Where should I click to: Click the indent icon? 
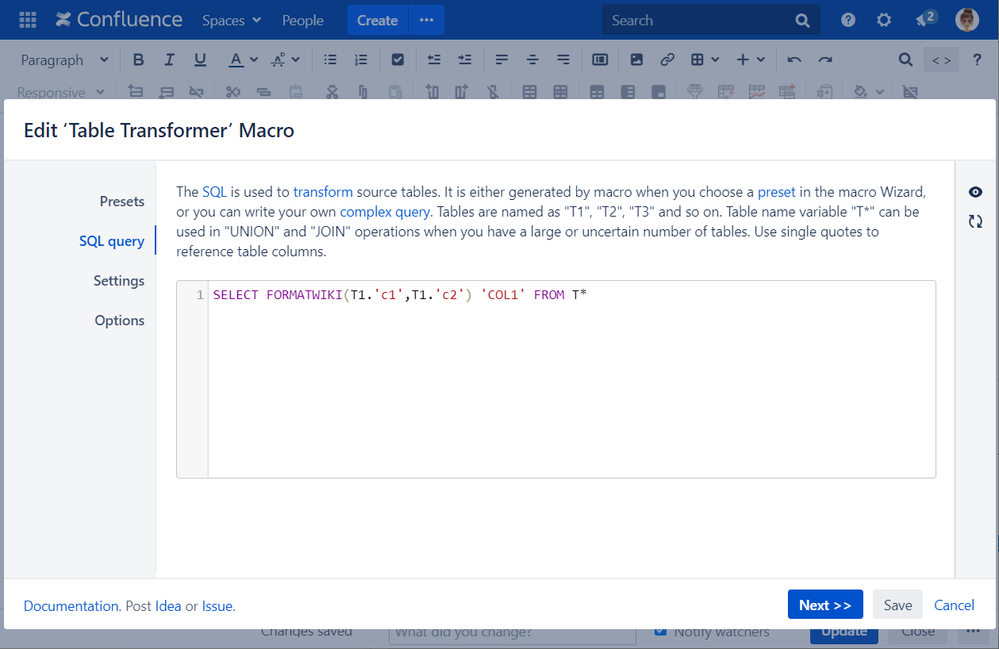pyautogui.click(x=464, y=60)
